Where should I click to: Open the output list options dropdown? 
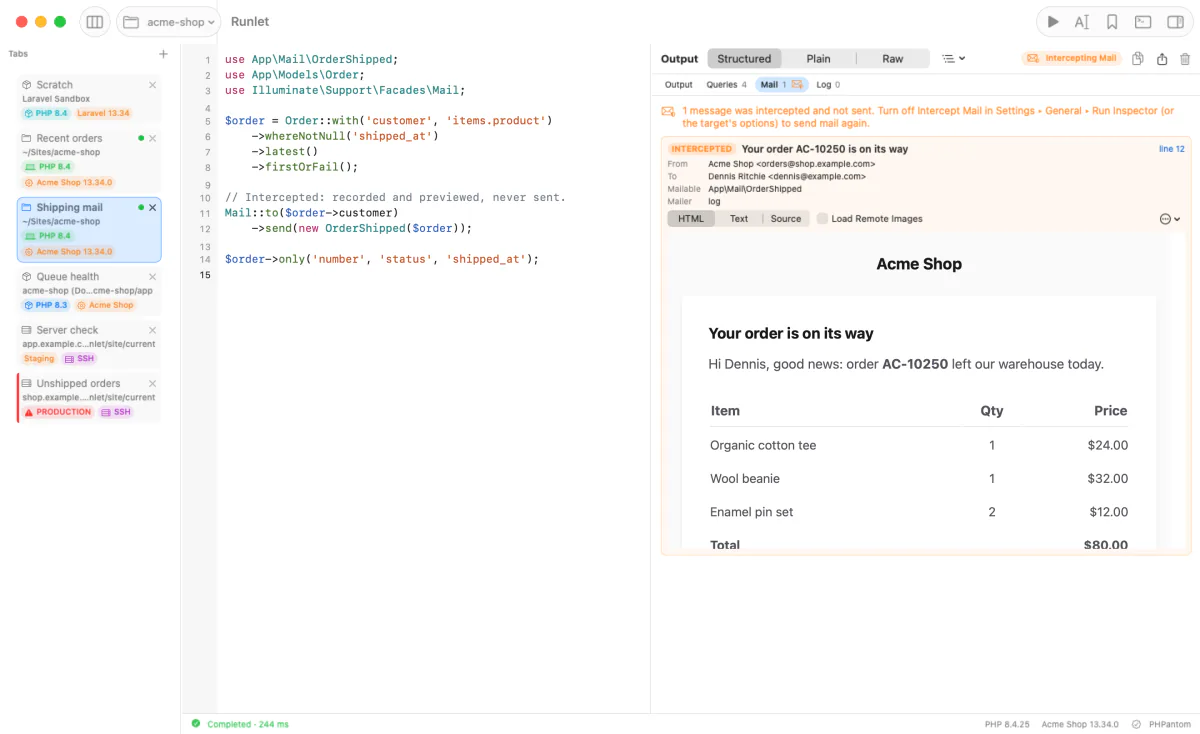[954, 59]
